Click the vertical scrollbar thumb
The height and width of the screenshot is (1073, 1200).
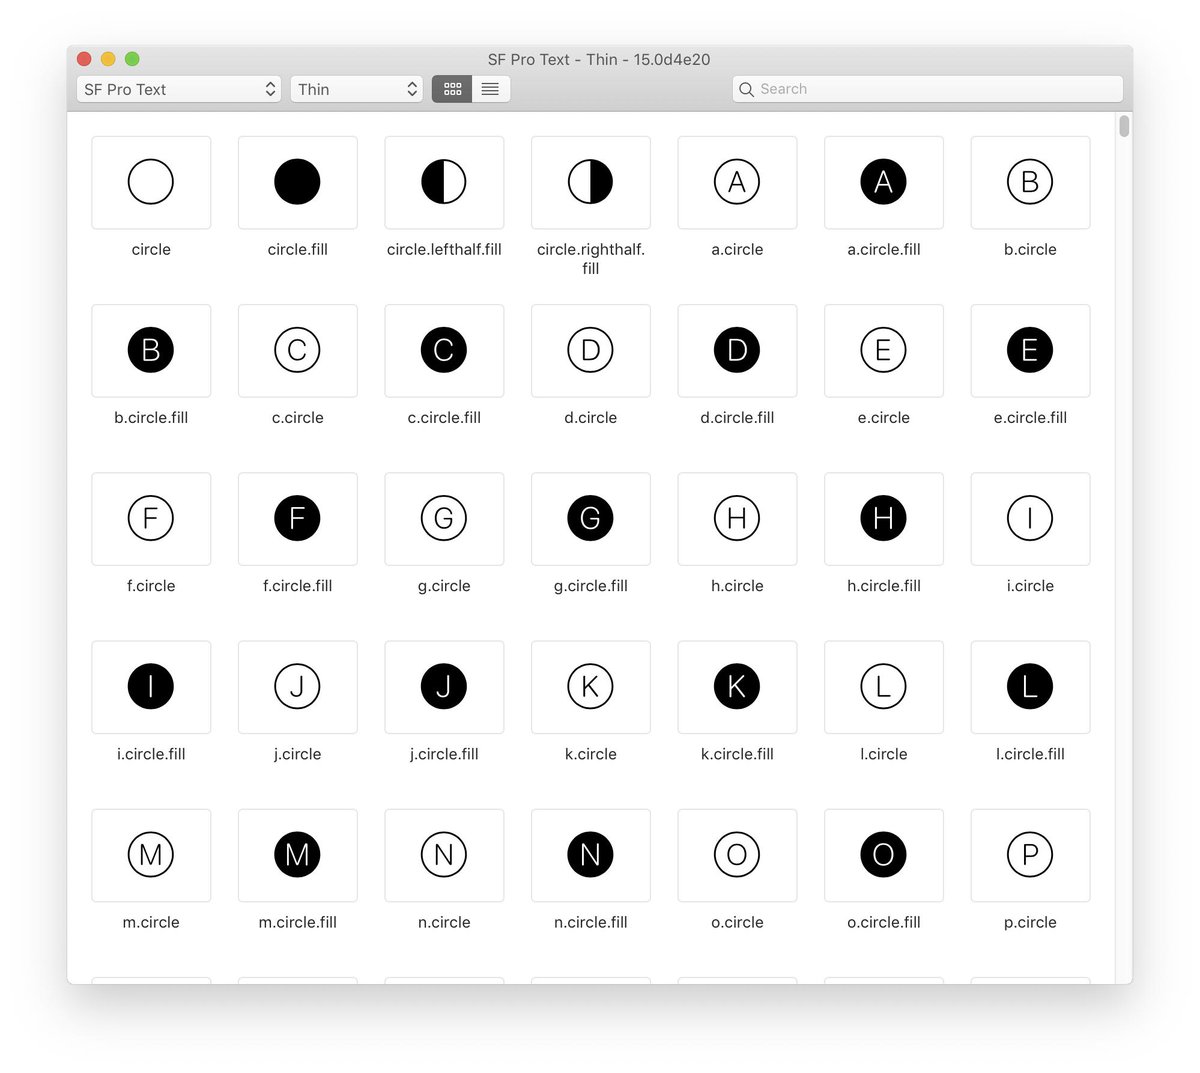pyautogui.click(x=1124, y=127)
